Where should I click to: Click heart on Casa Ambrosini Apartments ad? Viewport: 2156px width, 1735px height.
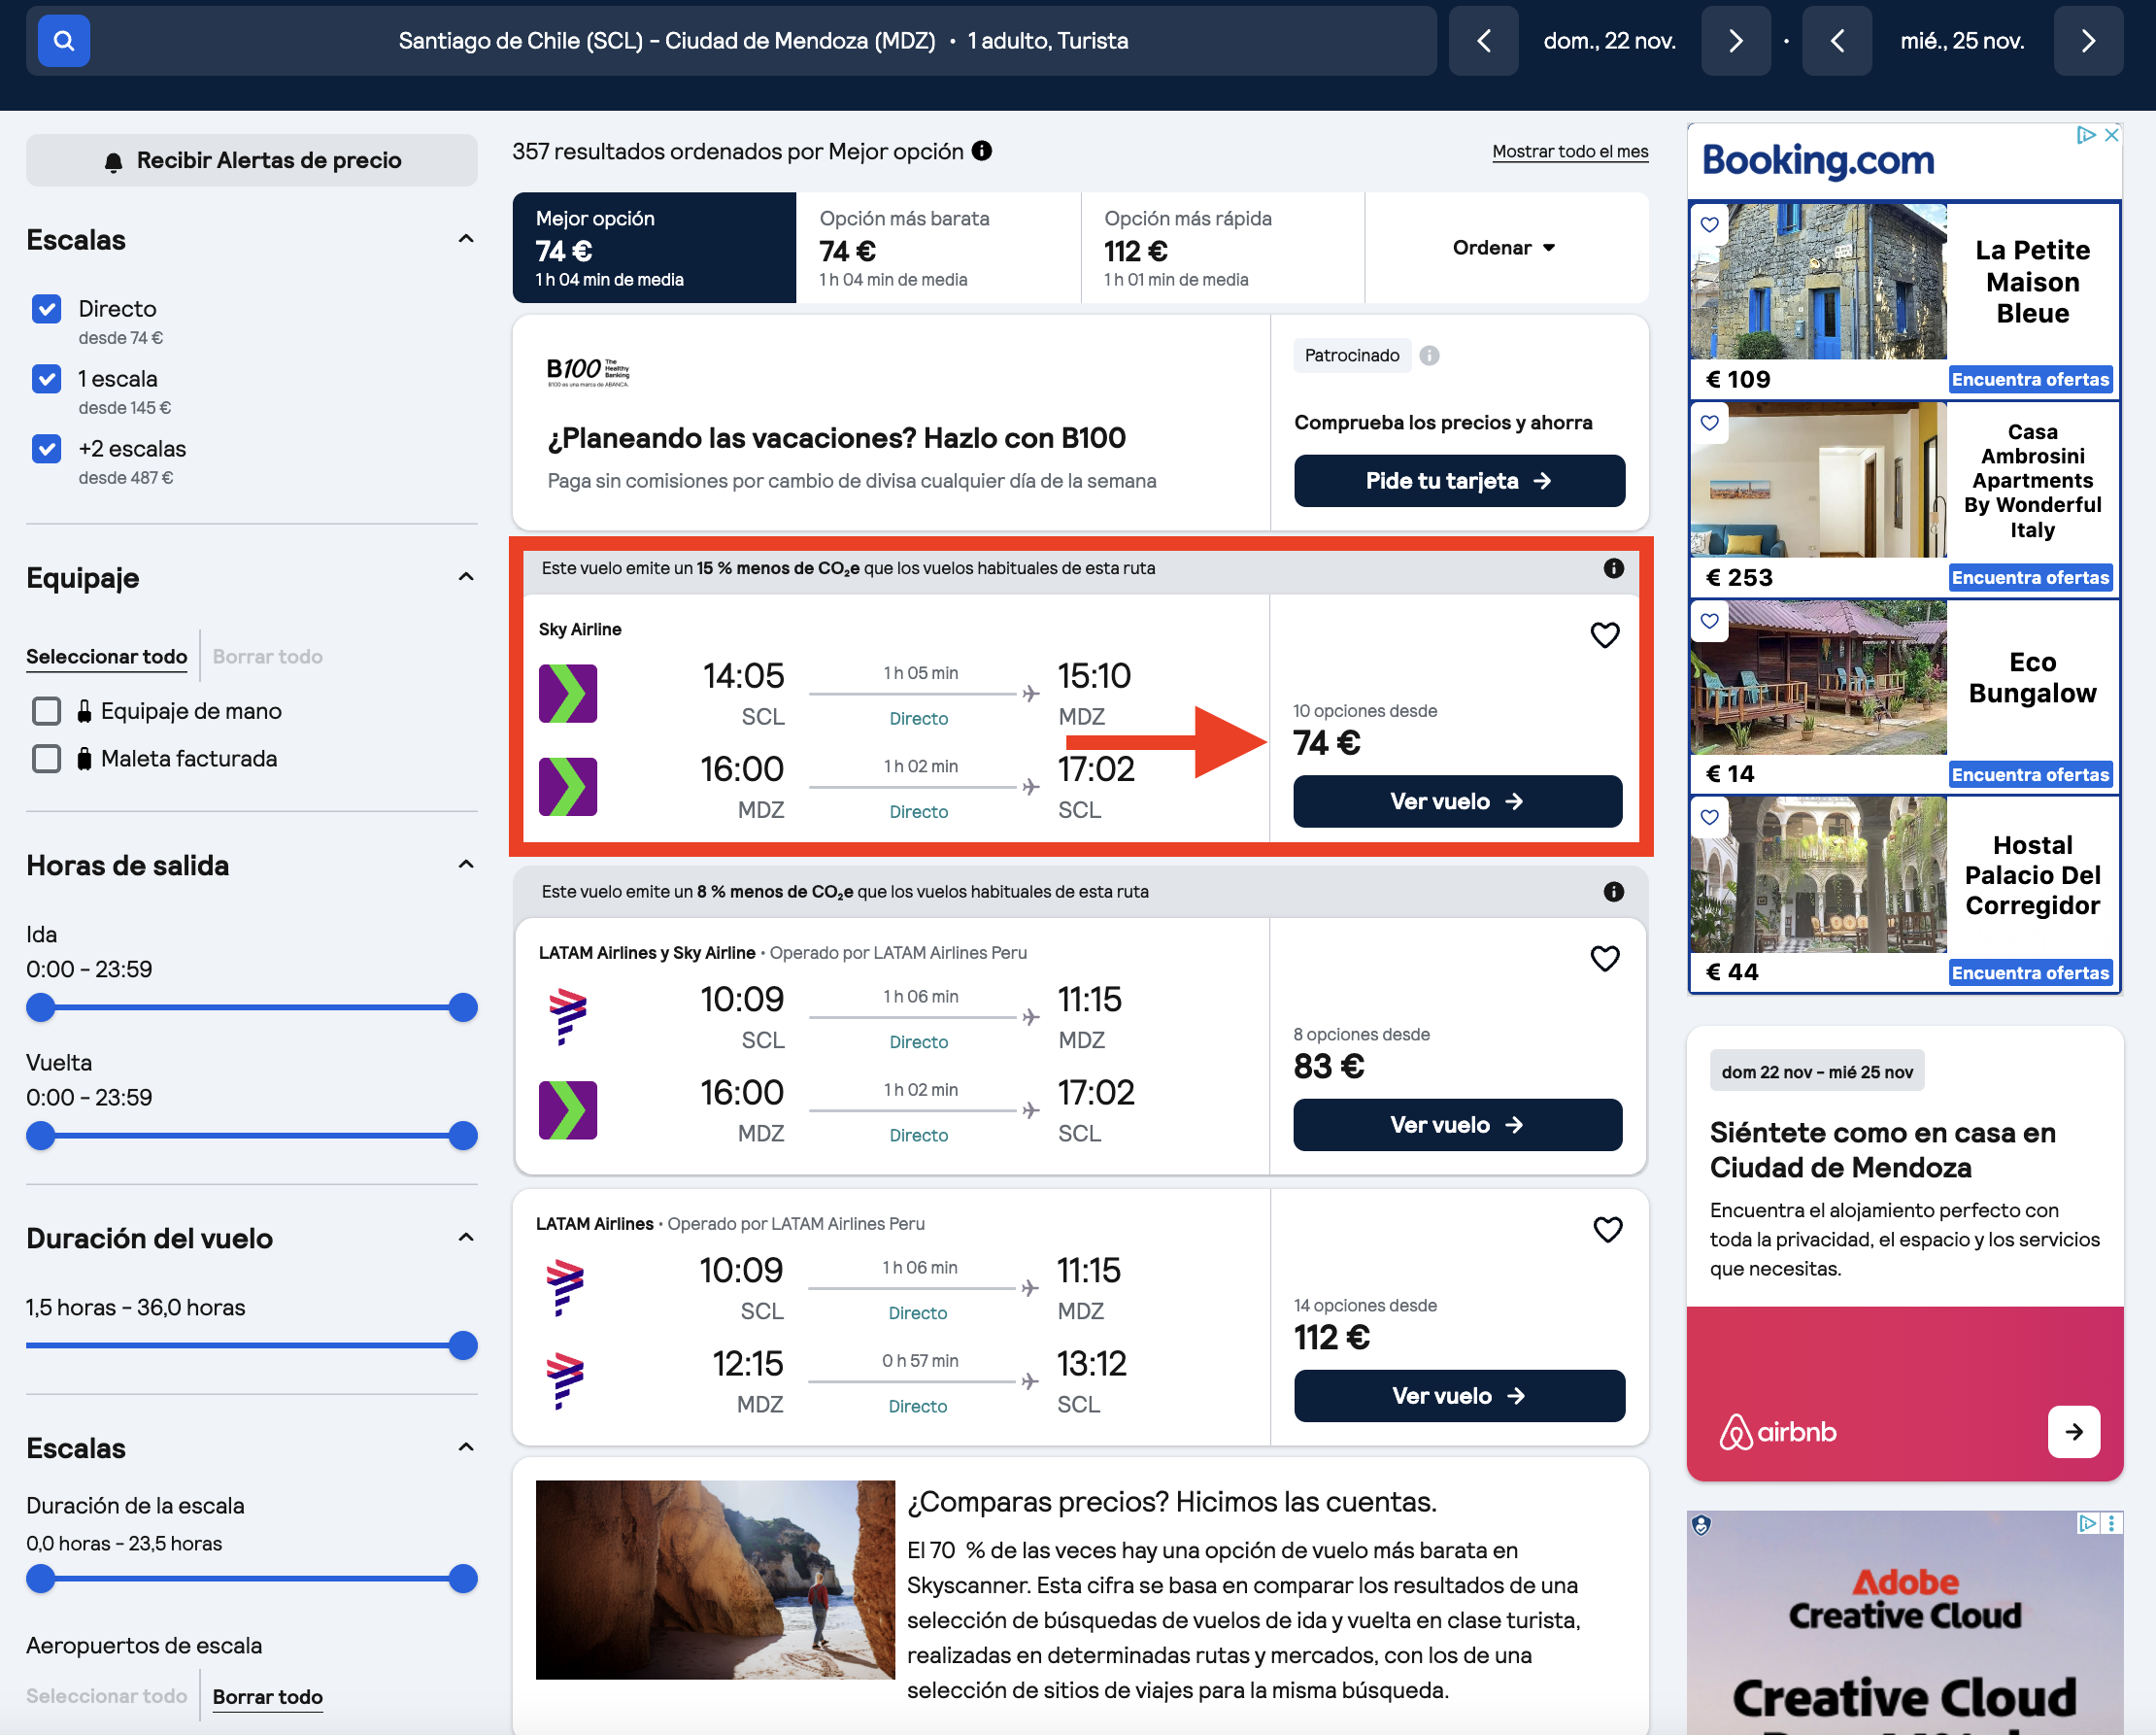(x=1709, y=422)
